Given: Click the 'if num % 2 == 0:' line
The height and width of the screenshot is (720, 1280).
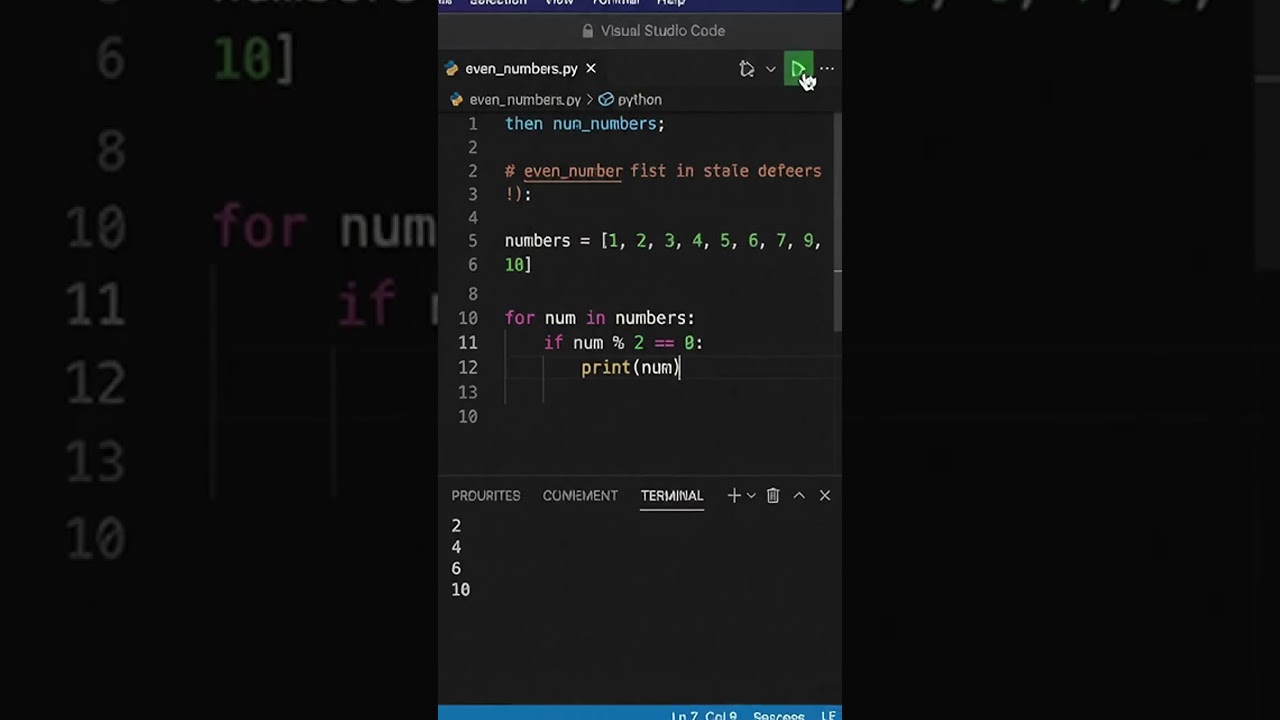Looking at the screenshot, I should pyautogui.click(x=623, y=343).
